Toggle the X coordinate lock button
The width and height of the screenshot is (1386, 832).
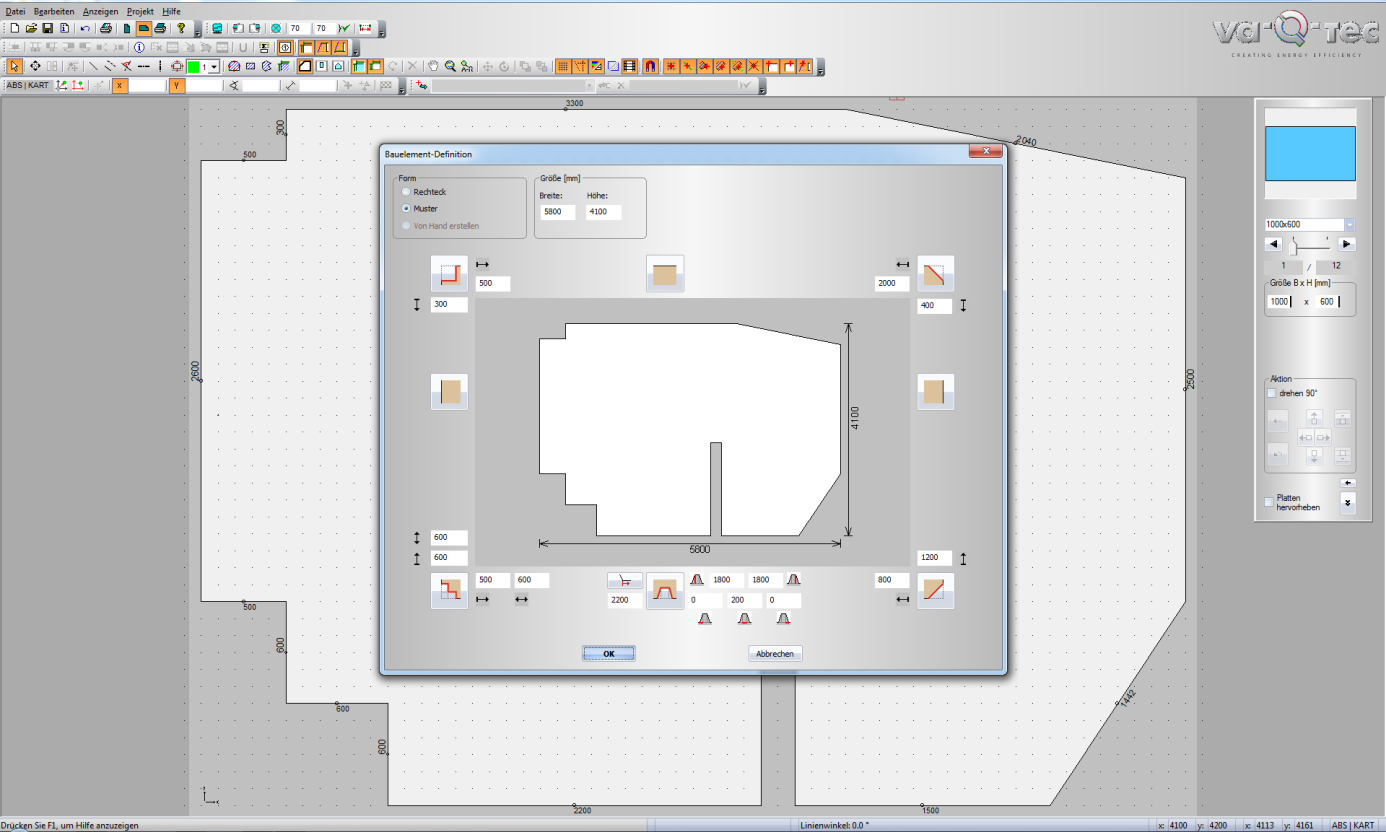point(119,86)
